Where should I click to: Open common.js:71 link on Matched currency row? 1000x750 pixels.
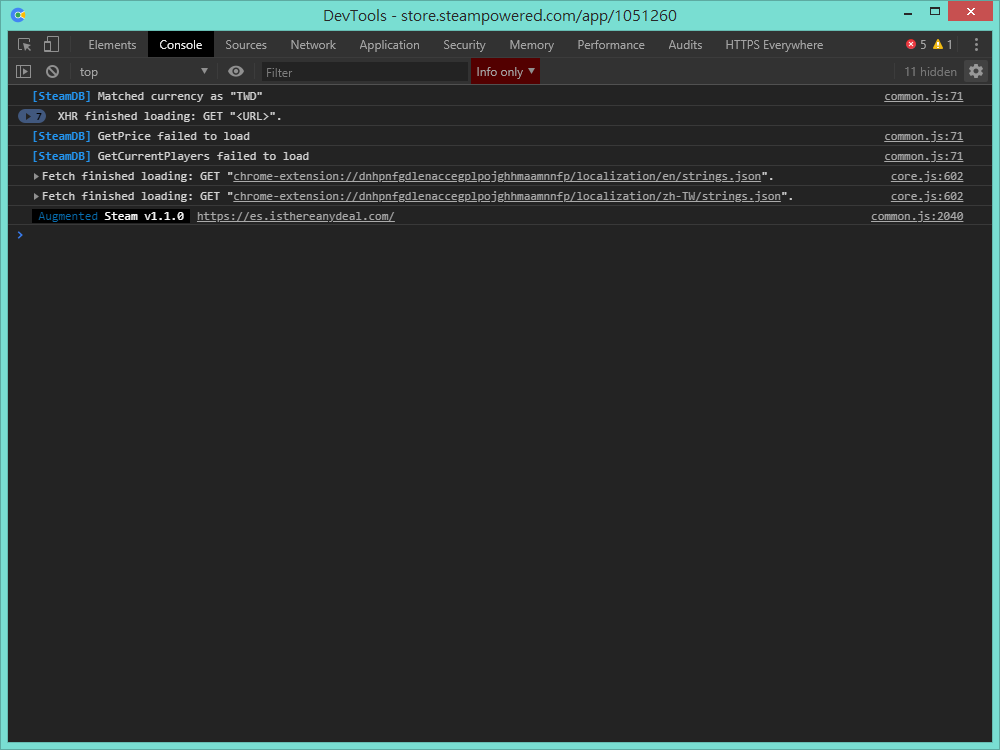923,96
